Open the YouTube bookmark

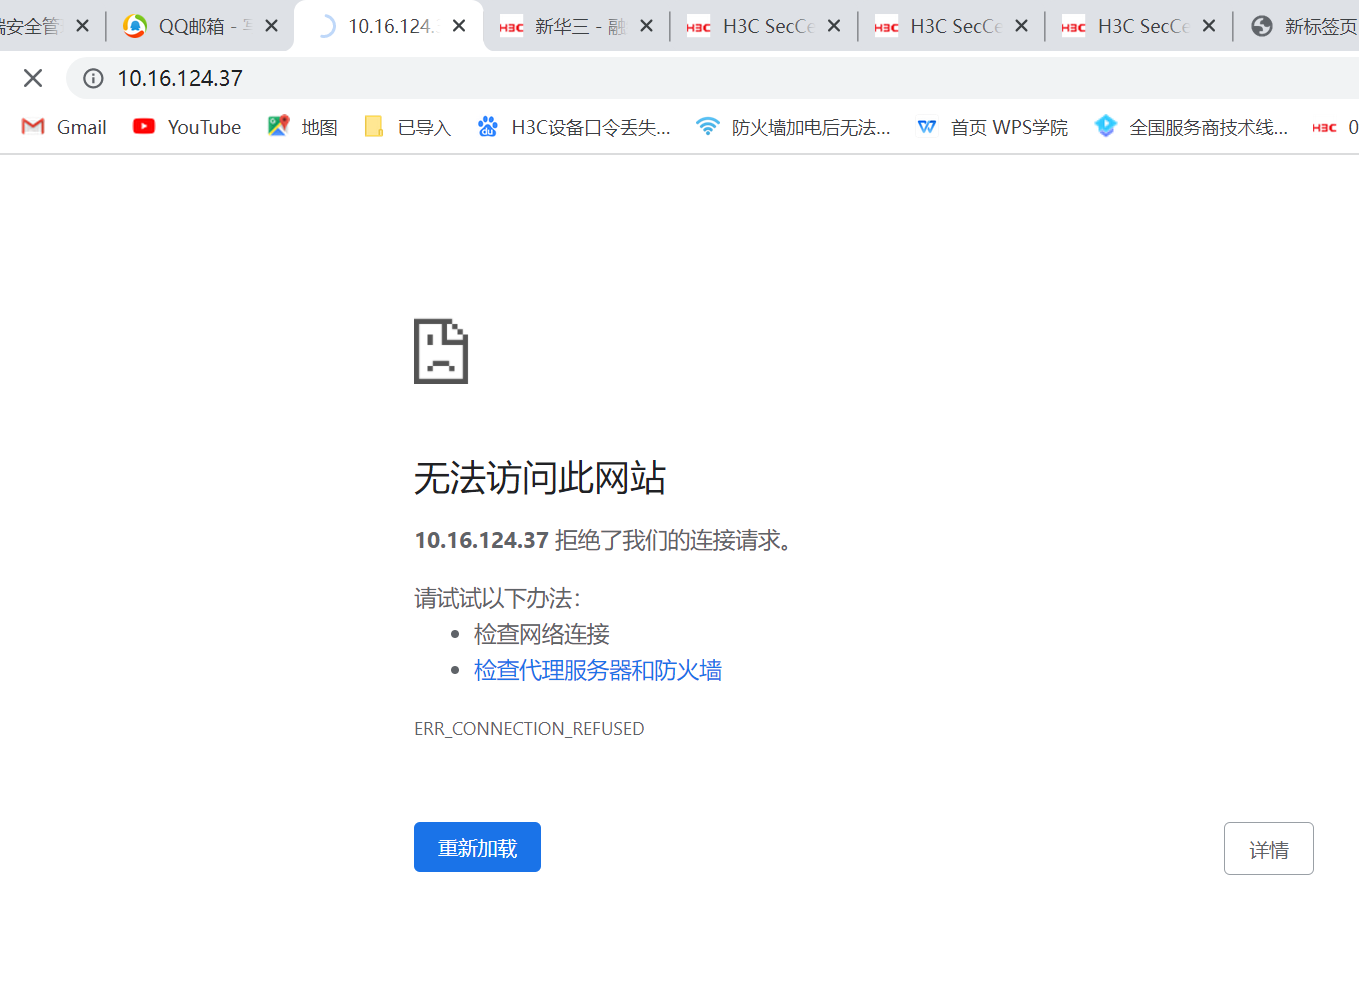(x=187, y=127)
